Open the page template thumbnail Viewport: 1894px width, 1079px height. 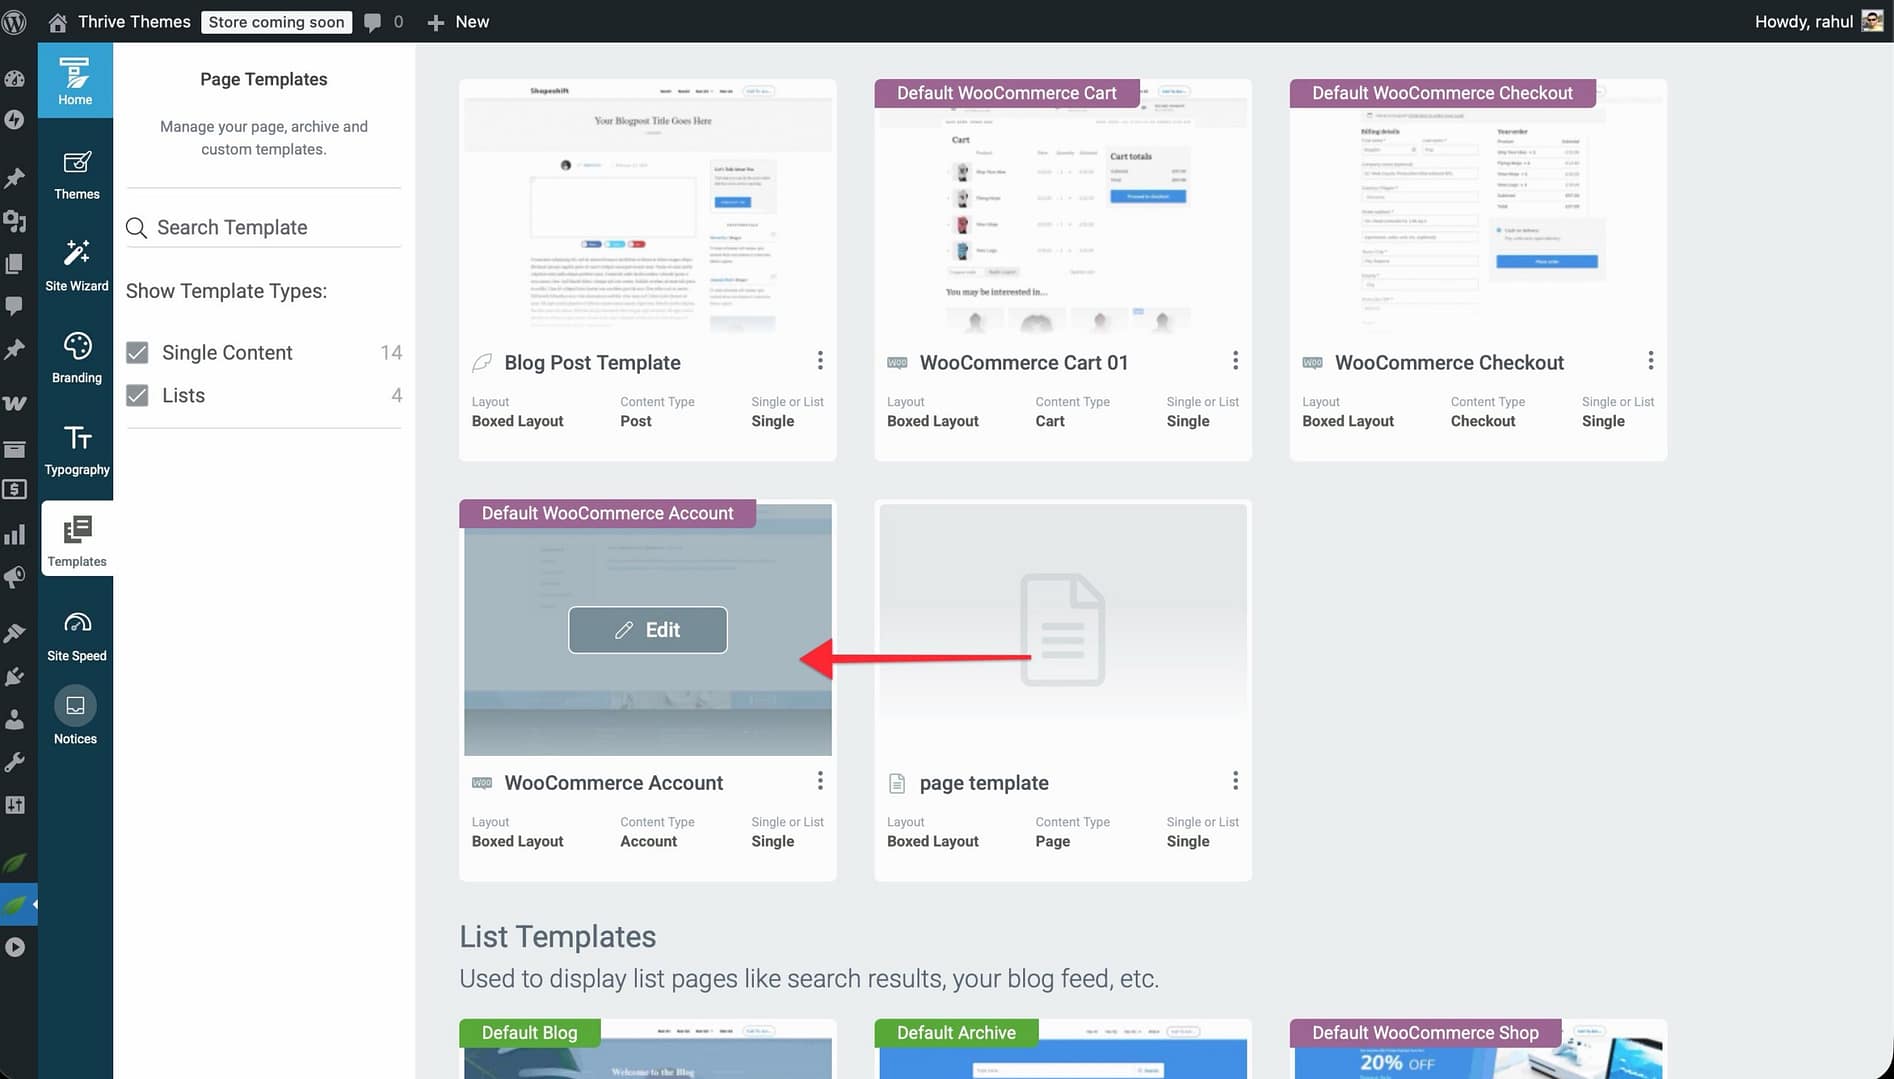[1062, 630]
